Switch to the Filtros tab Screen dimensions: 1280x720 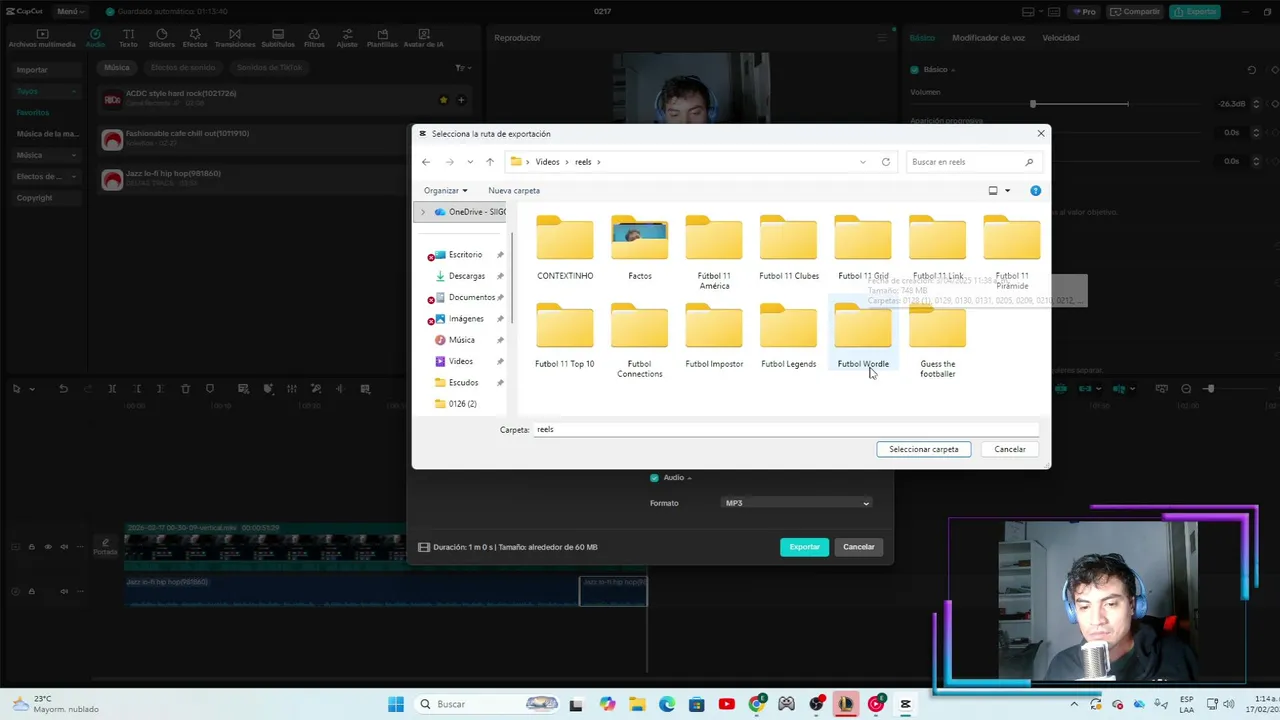pos(314,38)
